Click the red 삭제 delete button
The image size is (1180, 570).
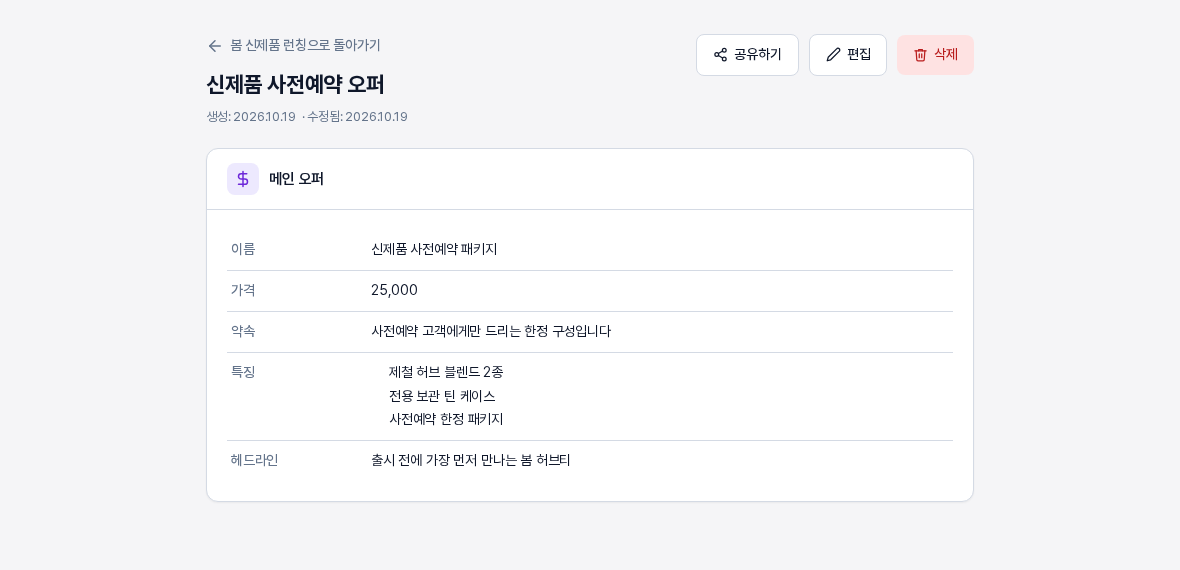point(935,55)
